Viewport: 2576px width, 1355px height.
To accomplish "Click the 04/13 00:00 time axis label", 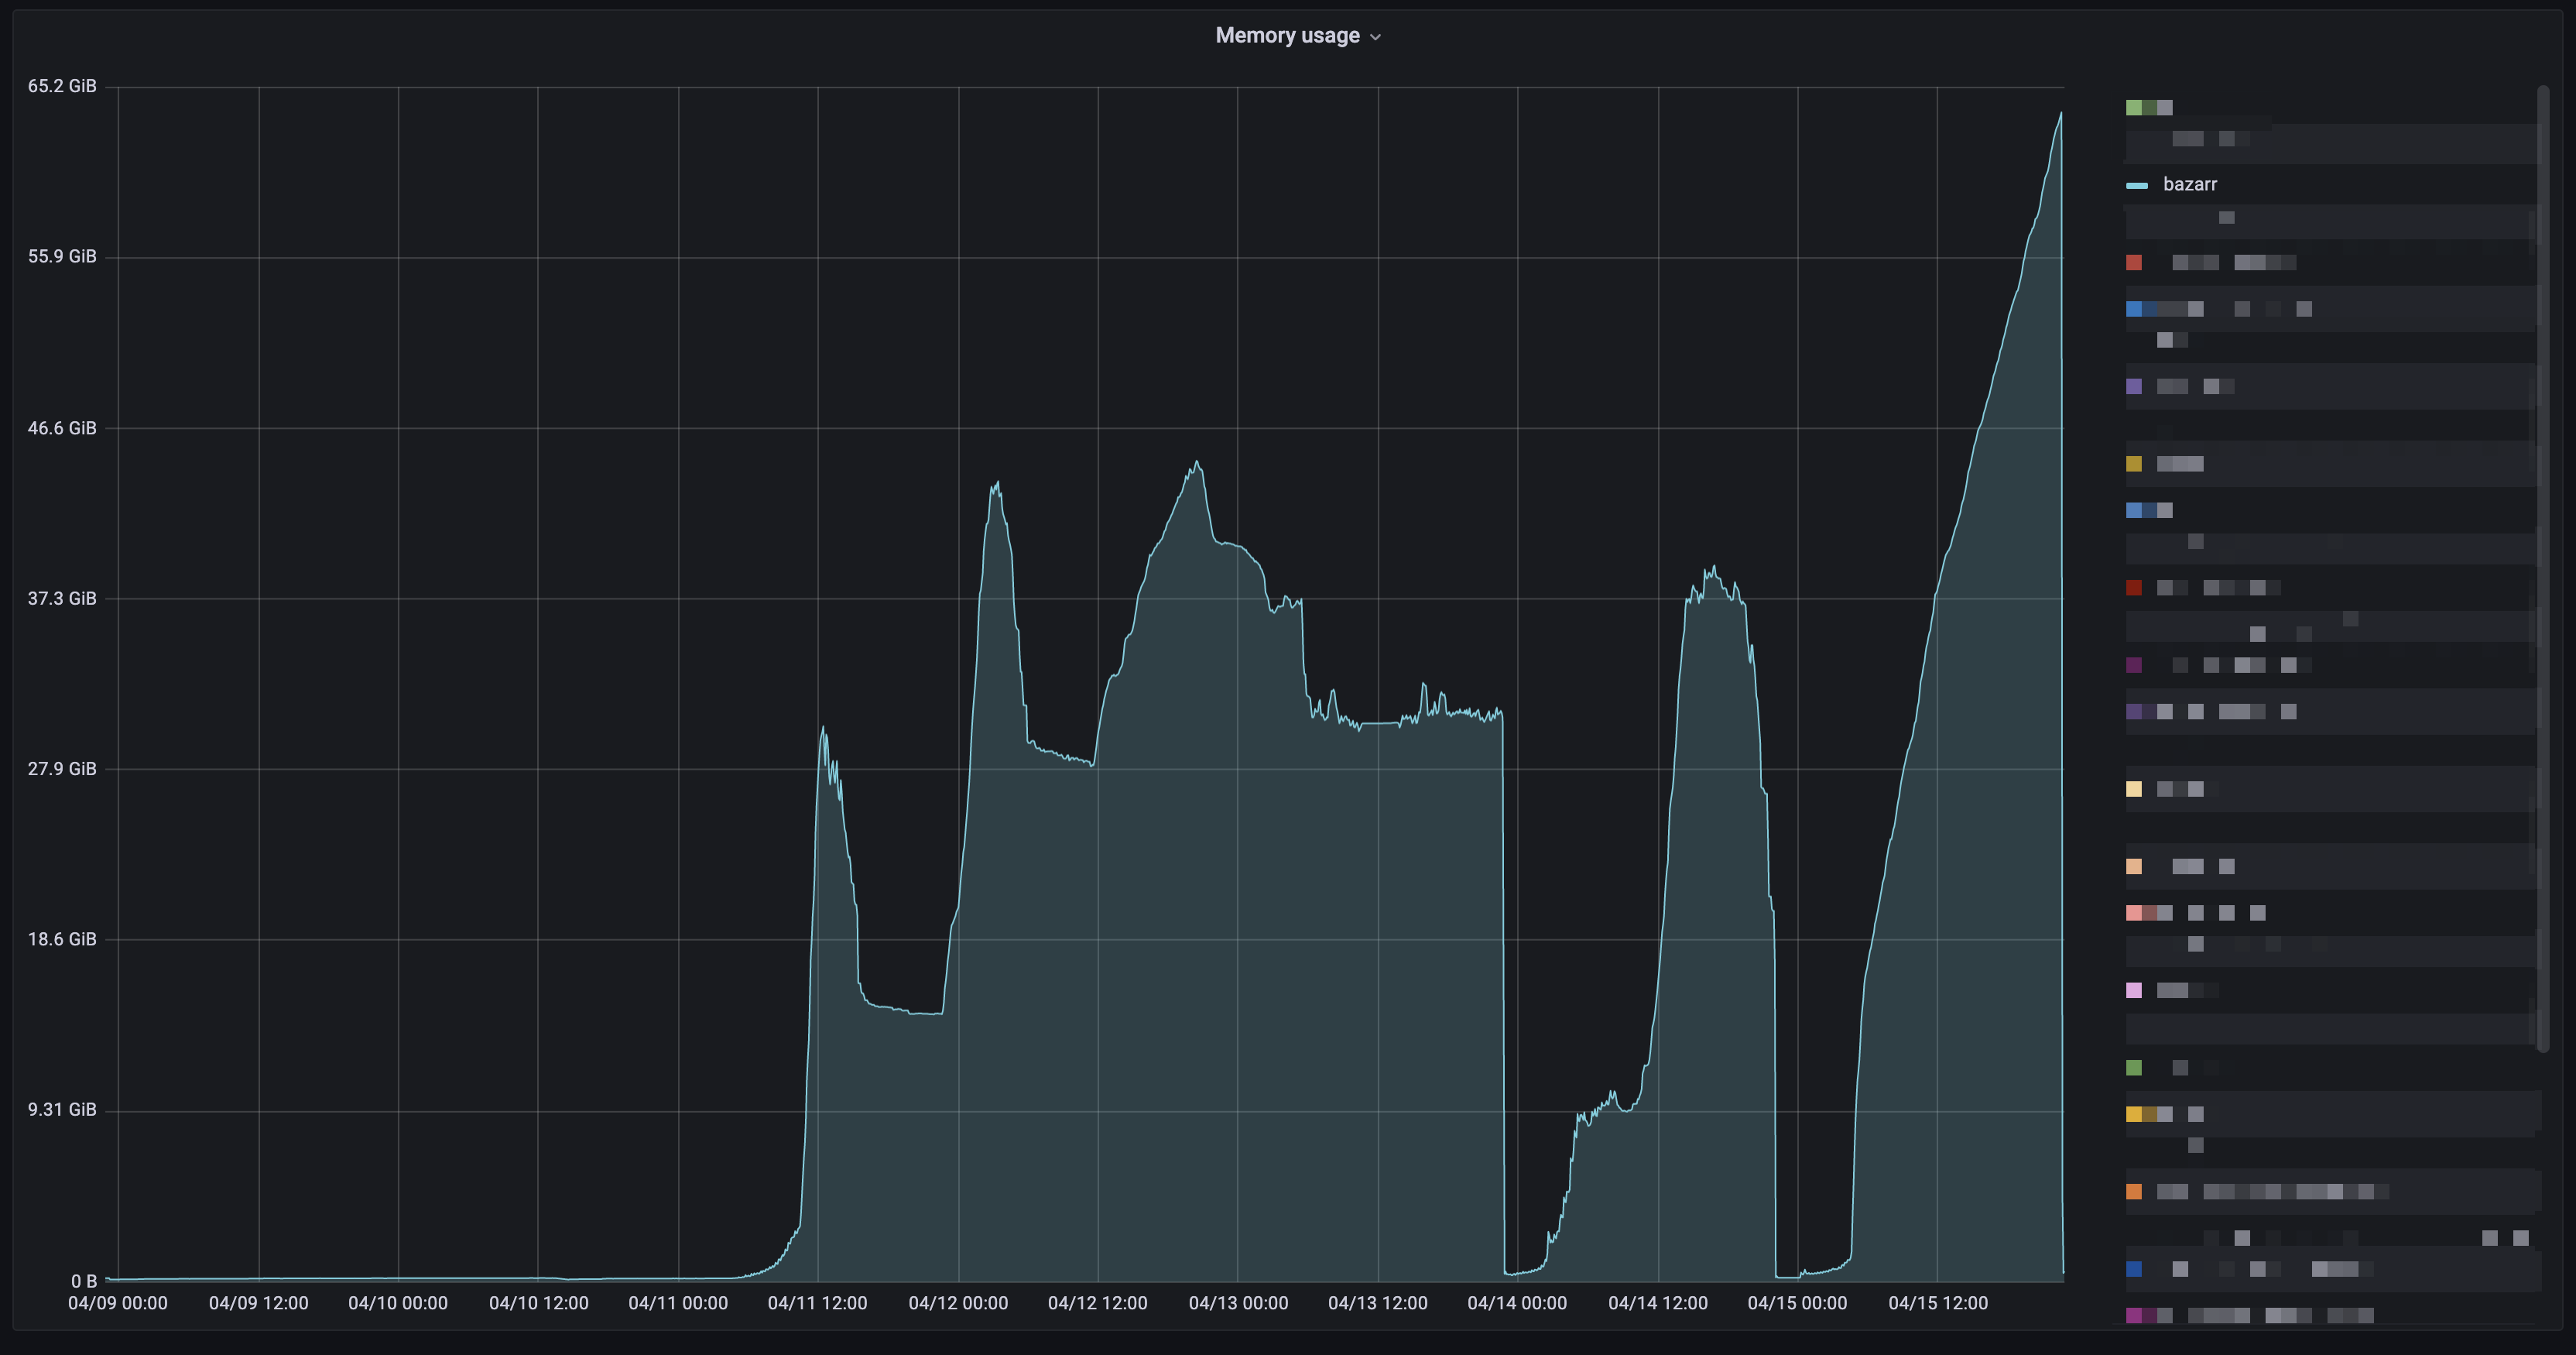I will coord(1238,1303).
